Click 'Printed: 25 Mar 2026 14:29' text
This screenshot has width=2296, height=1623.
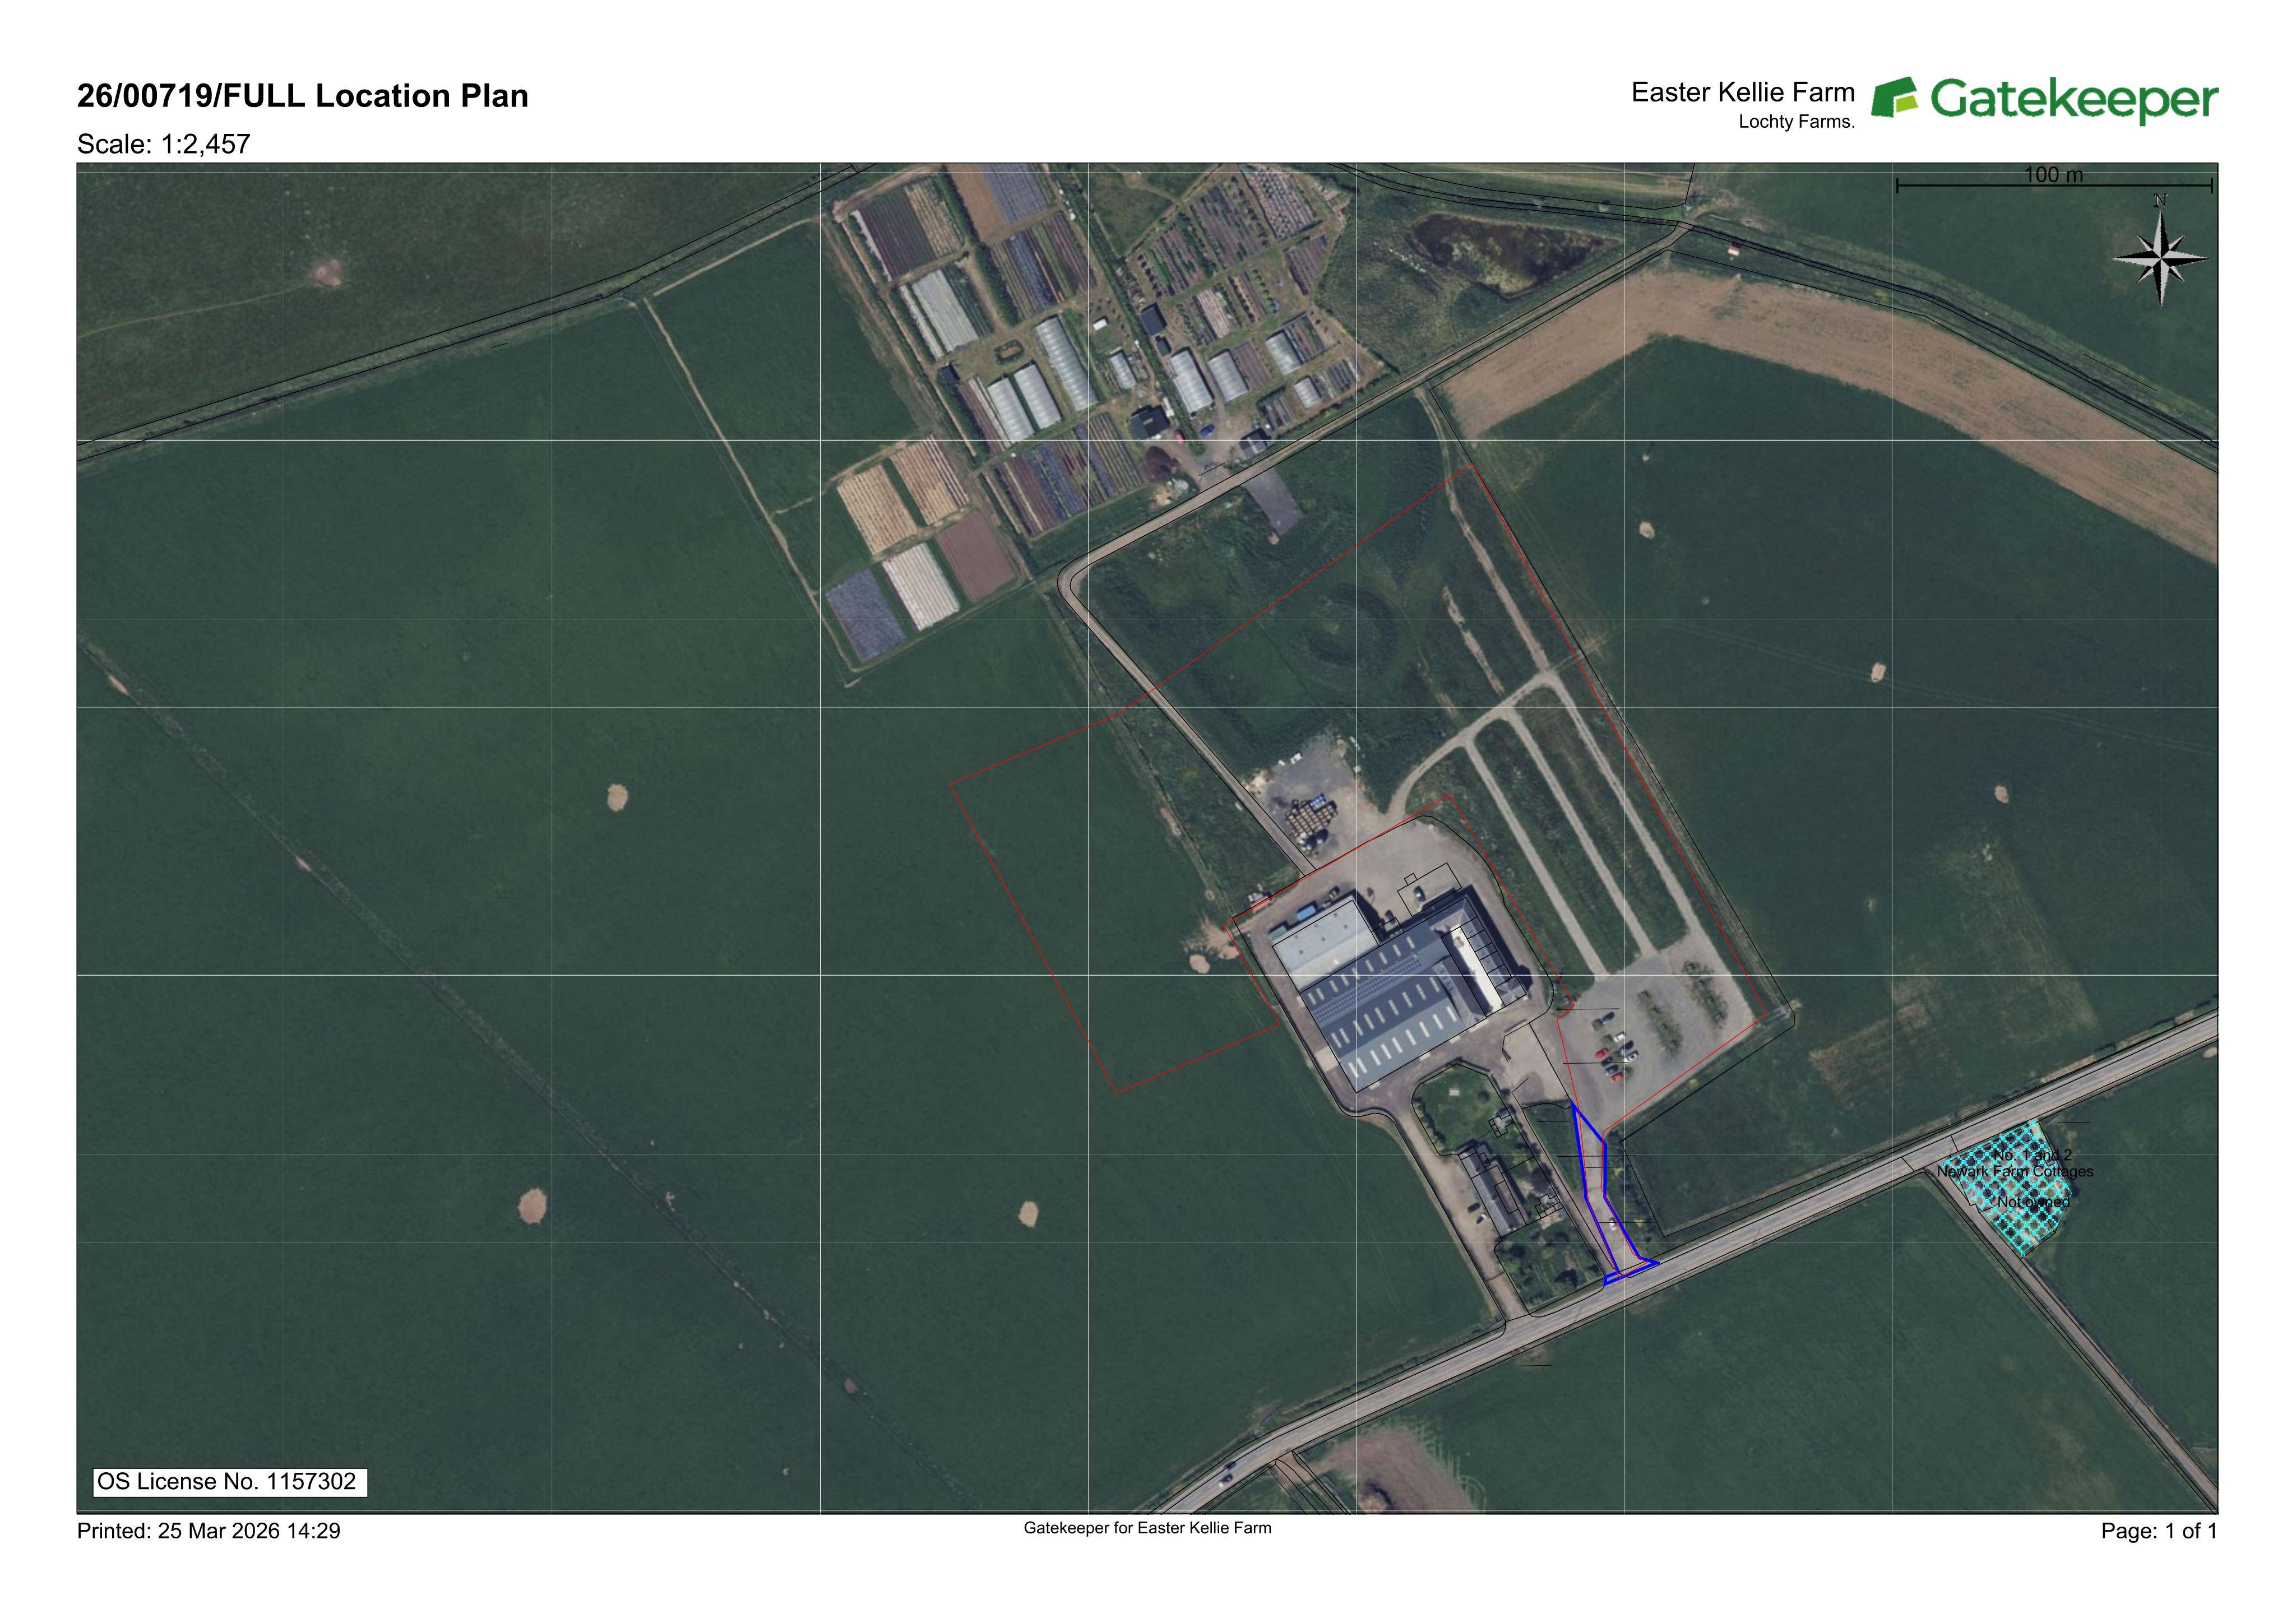click(x=209, y=1531)
